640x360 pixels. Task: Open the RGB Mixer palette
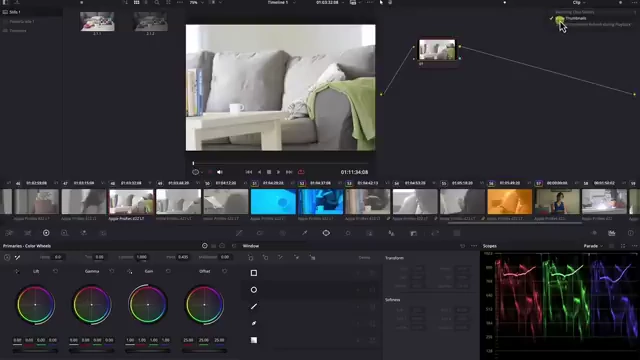click(x=84, y=233)
